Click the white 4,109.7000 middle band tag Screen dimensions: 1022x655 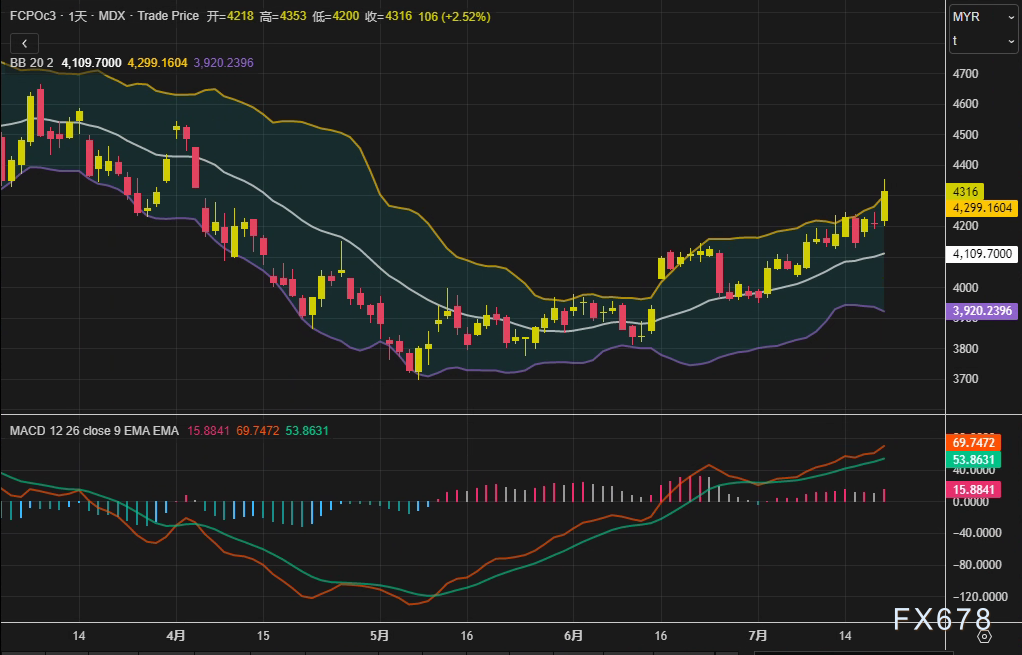click(x=983, y=255)
